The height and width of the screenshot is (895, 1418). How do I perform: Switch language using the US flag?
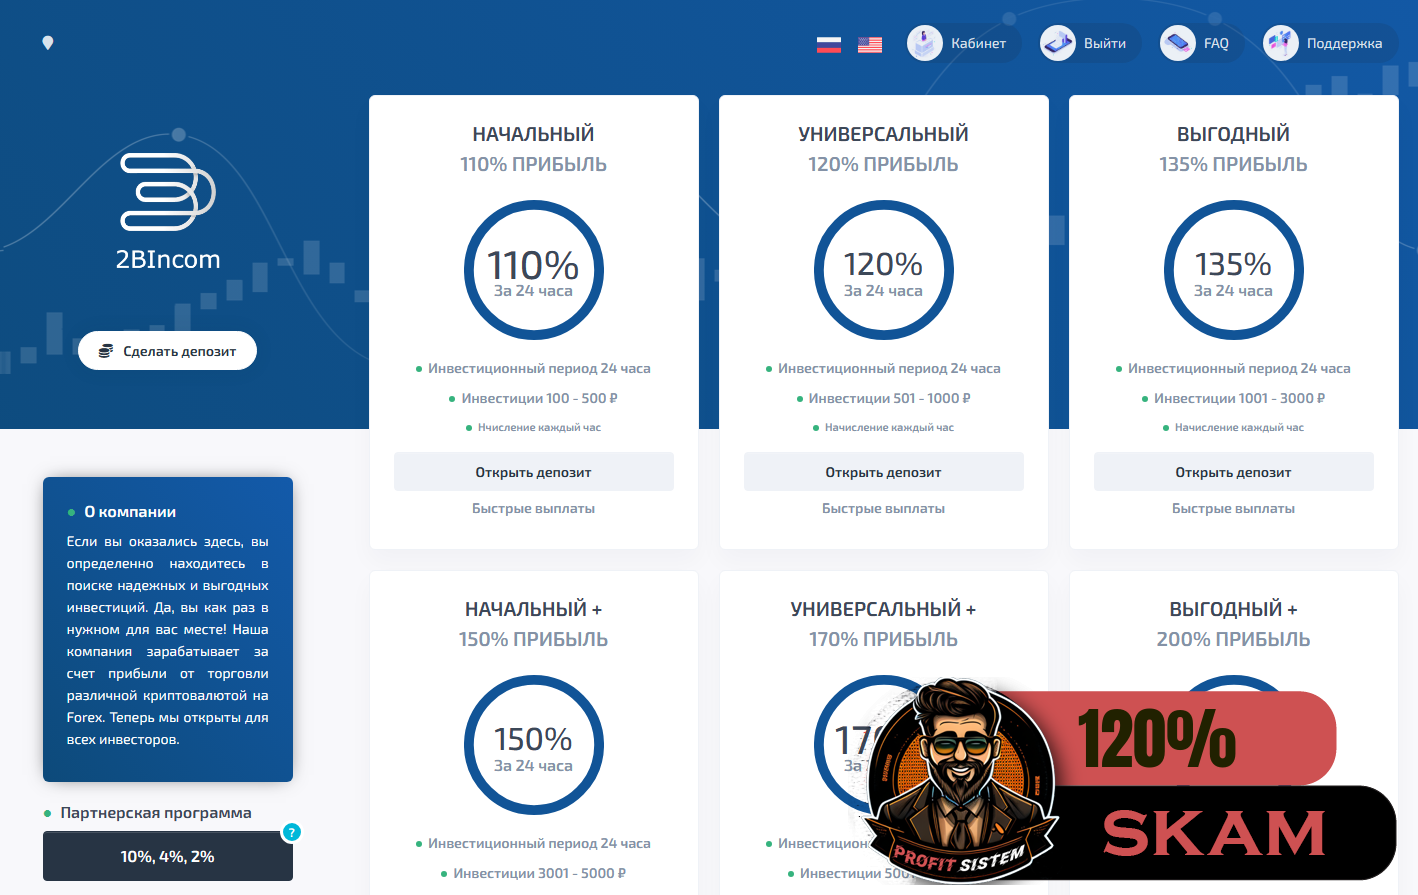pos(870,44)
